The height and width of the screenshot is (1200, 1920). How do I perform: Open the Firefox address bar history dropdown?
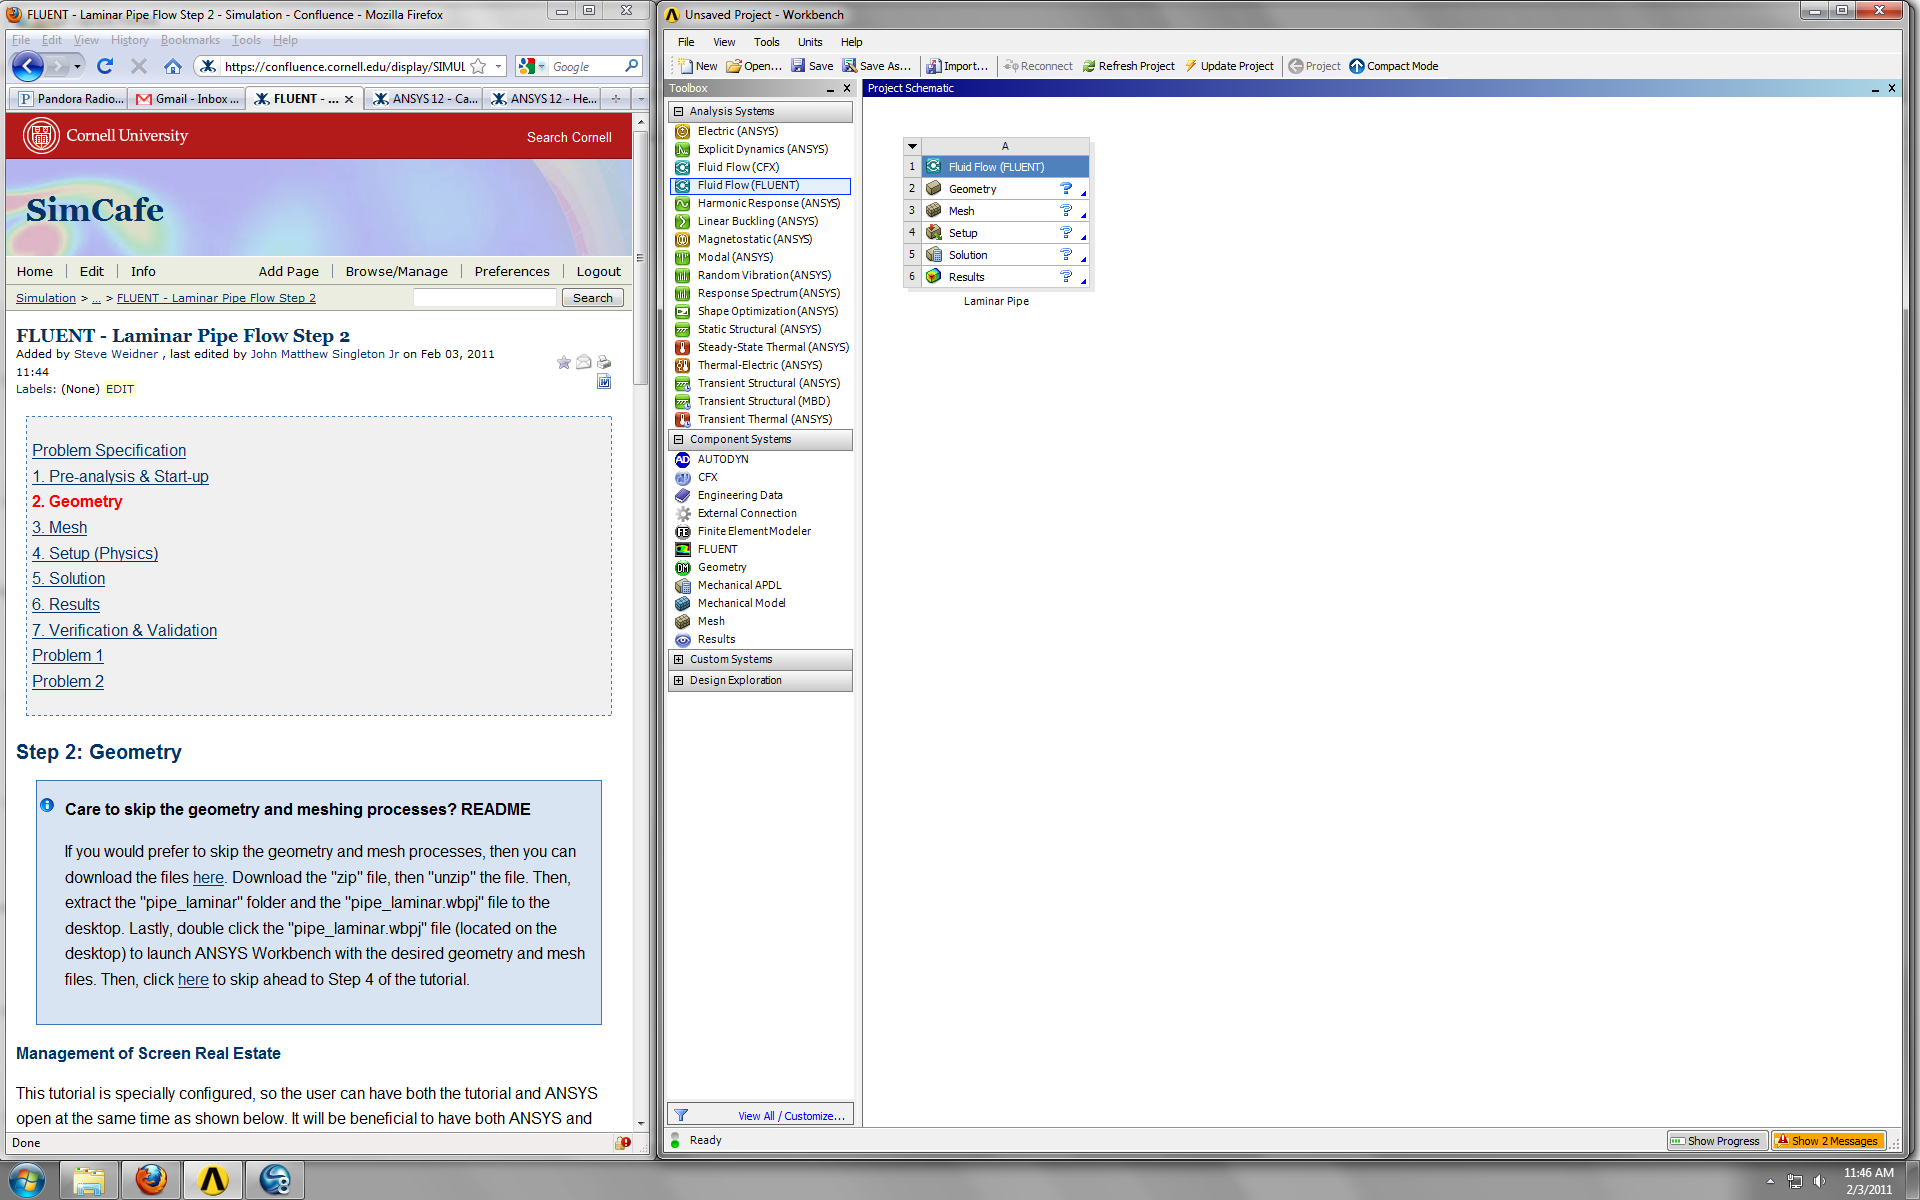coord(498,66)
